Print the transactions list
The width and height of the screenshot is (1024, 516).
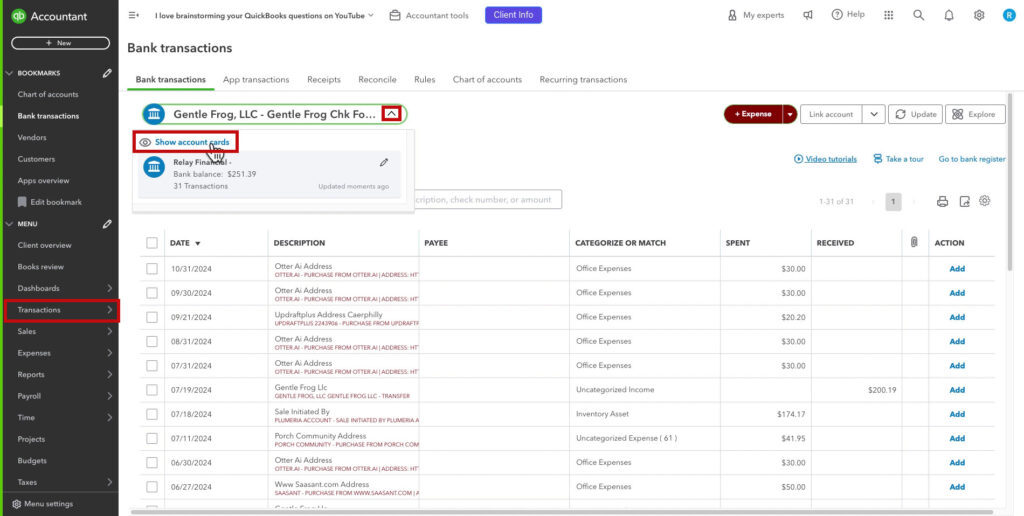[942, 201]
